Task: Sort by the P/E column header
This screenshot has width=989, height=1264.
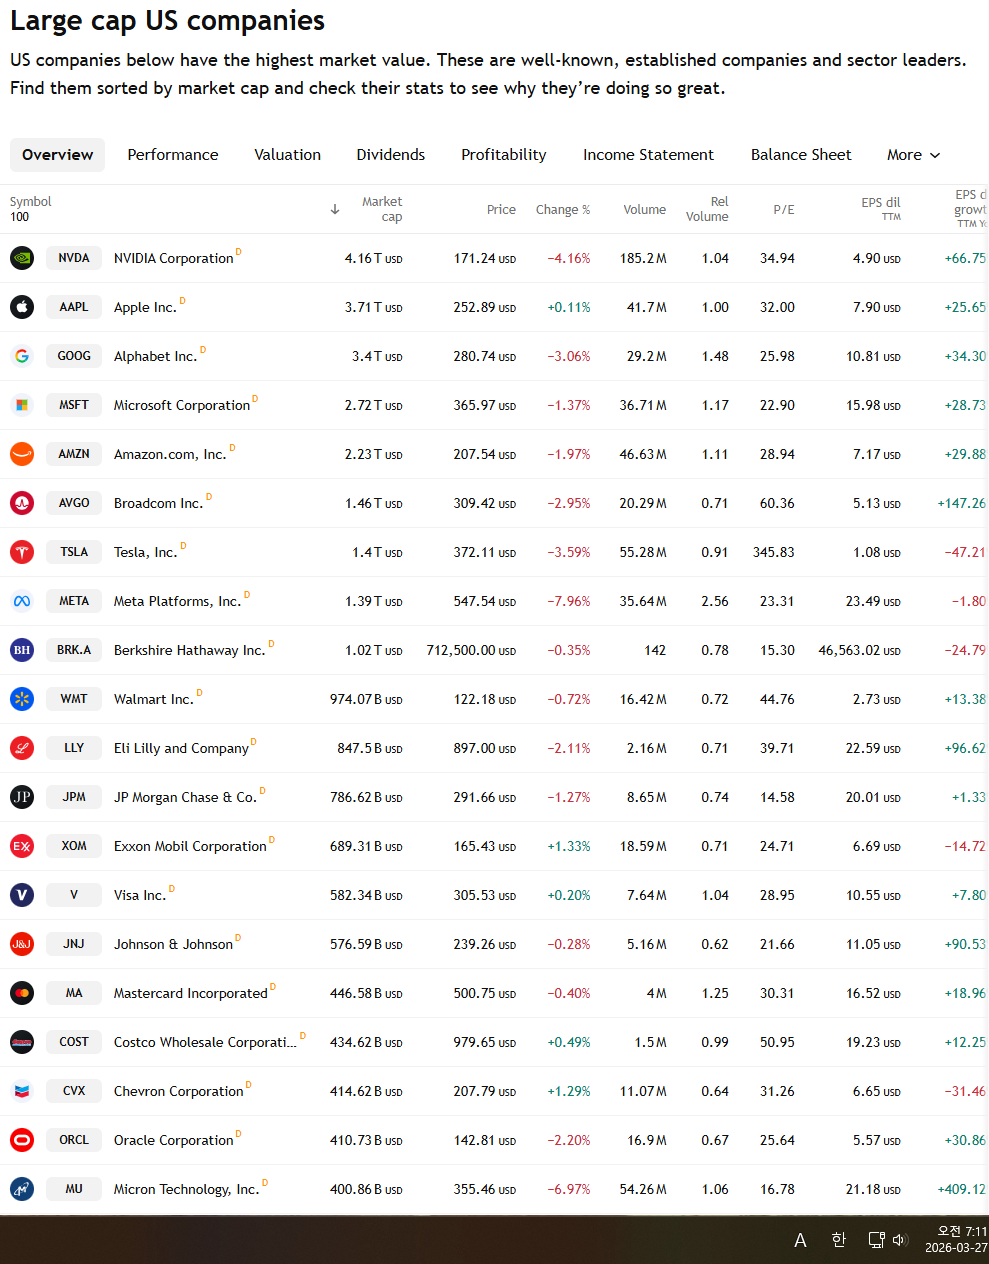Action: coord(784,210)
